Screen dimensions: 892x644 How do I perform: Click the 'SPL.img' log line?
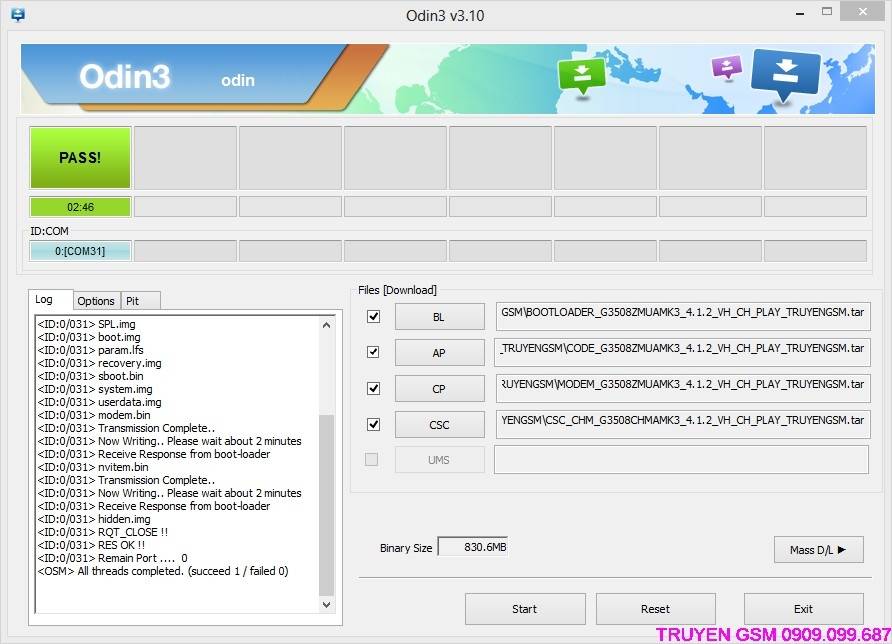click(x=86, y=324)
